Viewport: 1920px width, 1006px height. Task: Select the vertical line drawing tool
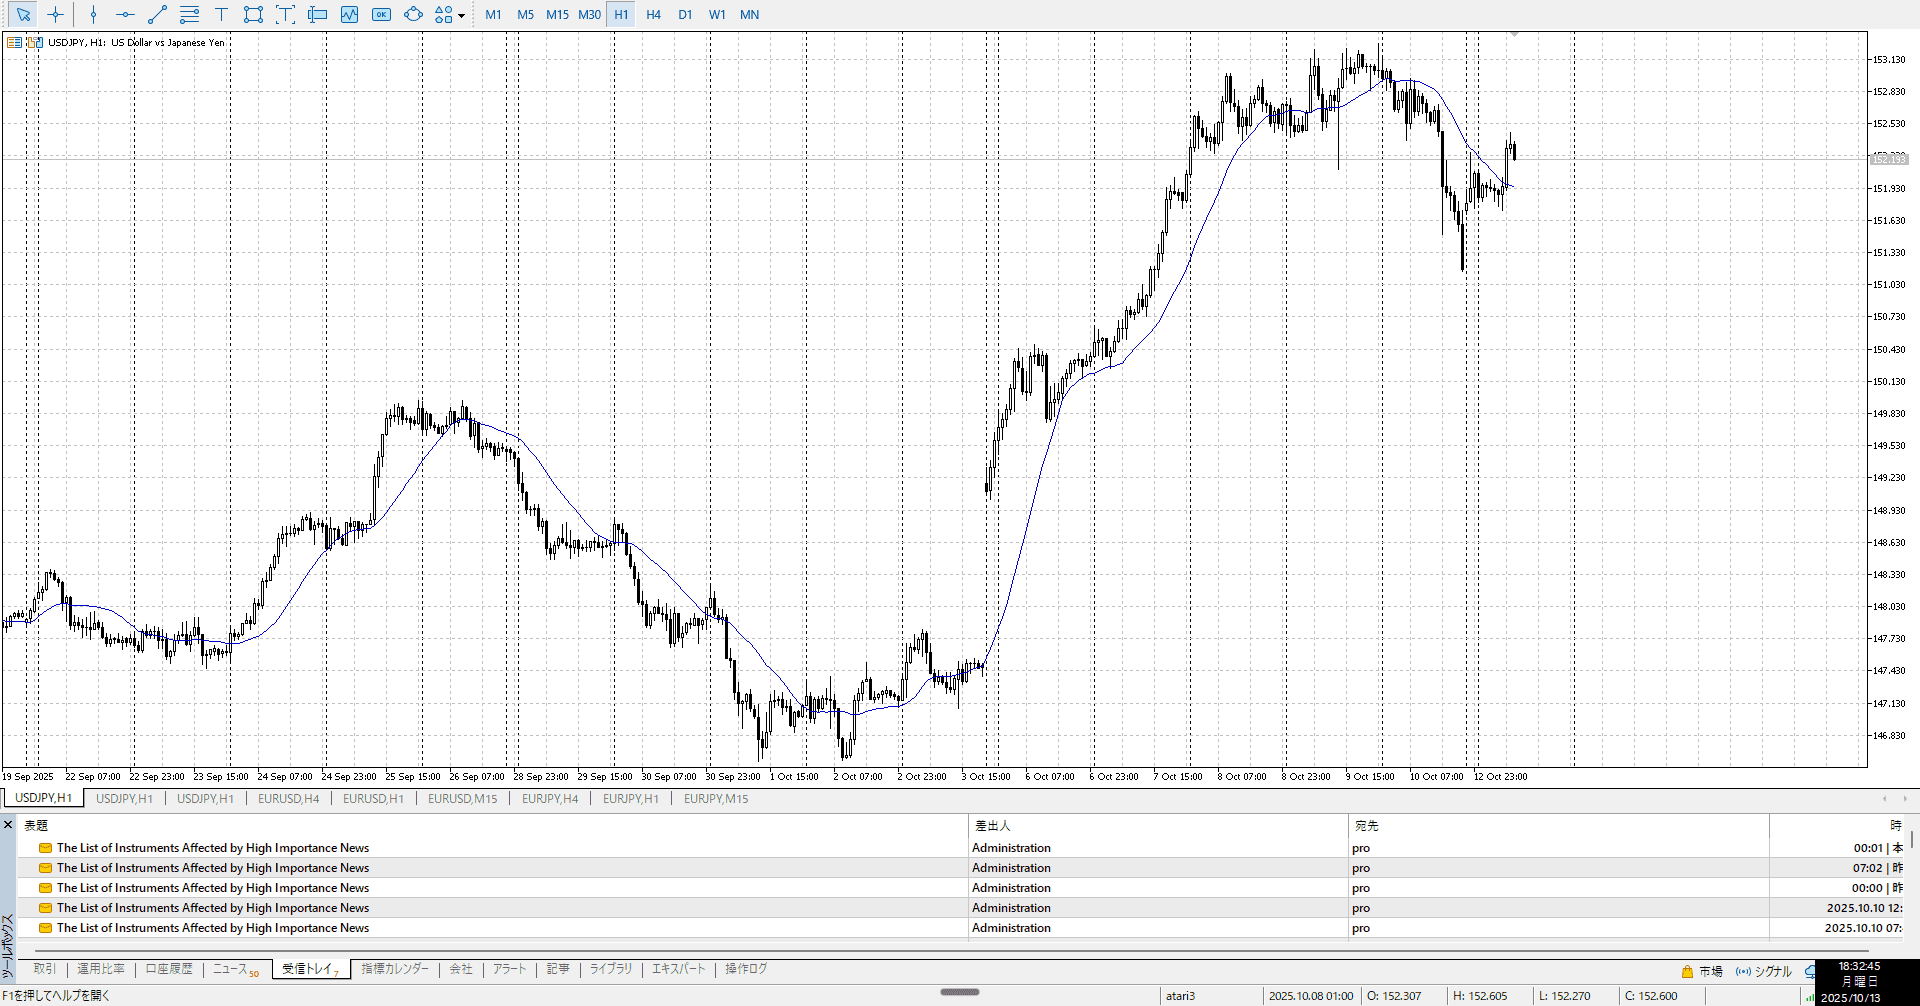point(93,15)
